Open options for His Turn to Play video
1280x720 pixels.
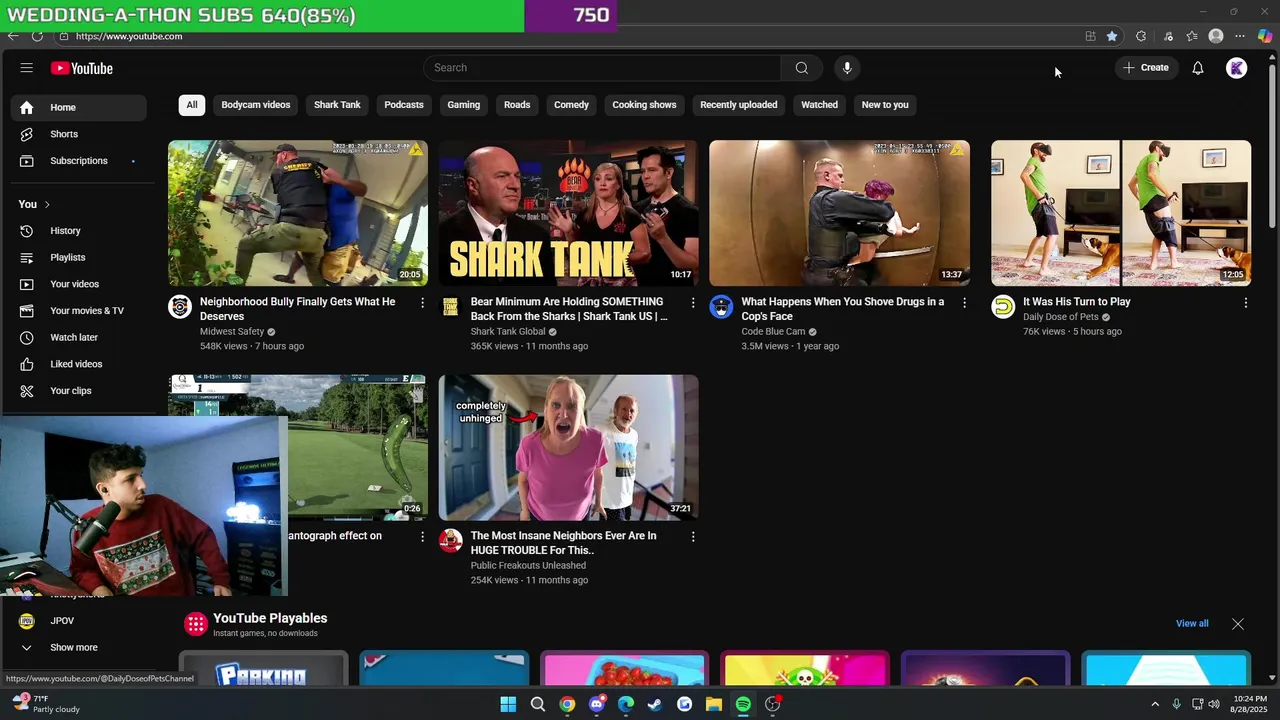click(1245, 302)
